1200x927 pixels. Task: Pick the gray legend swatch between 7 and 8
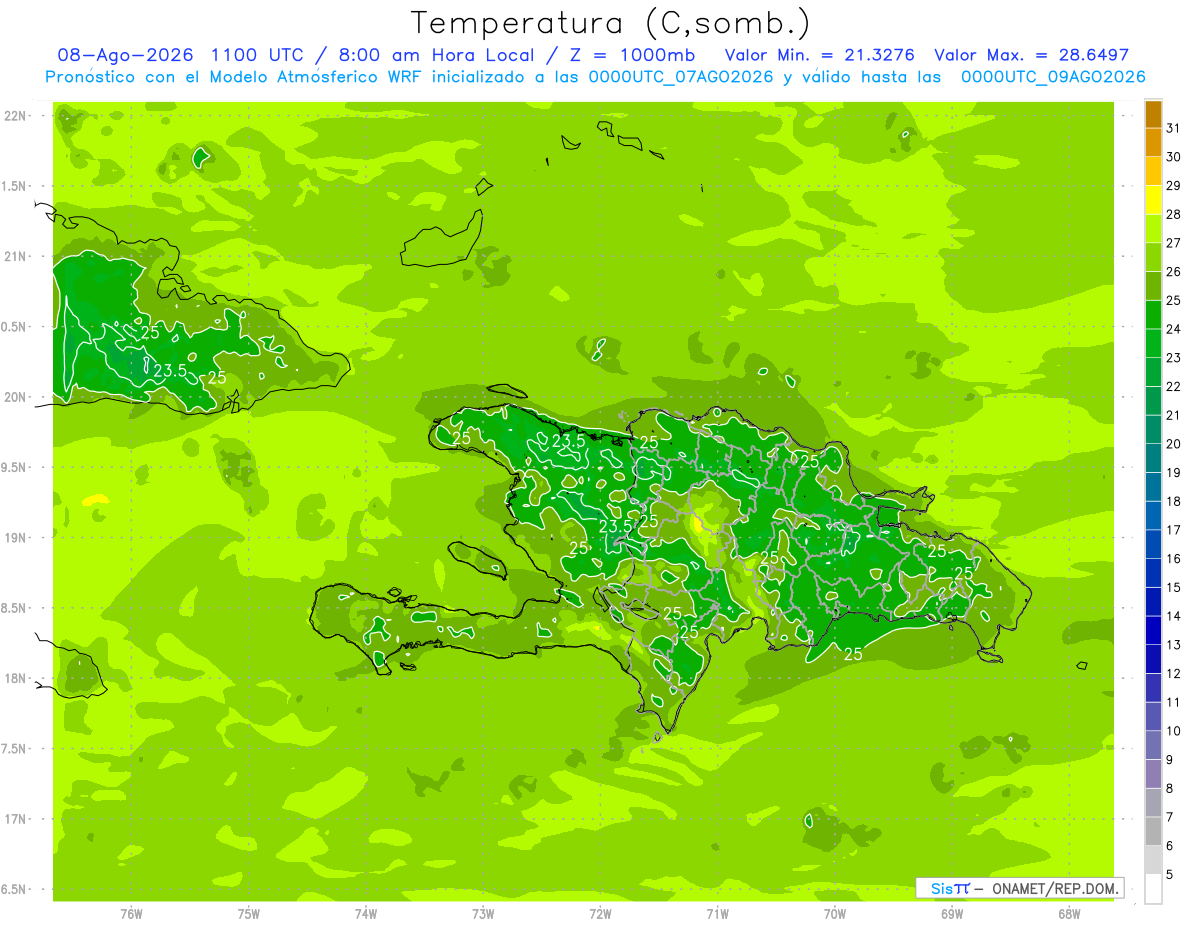click(x=1153, y=802)
